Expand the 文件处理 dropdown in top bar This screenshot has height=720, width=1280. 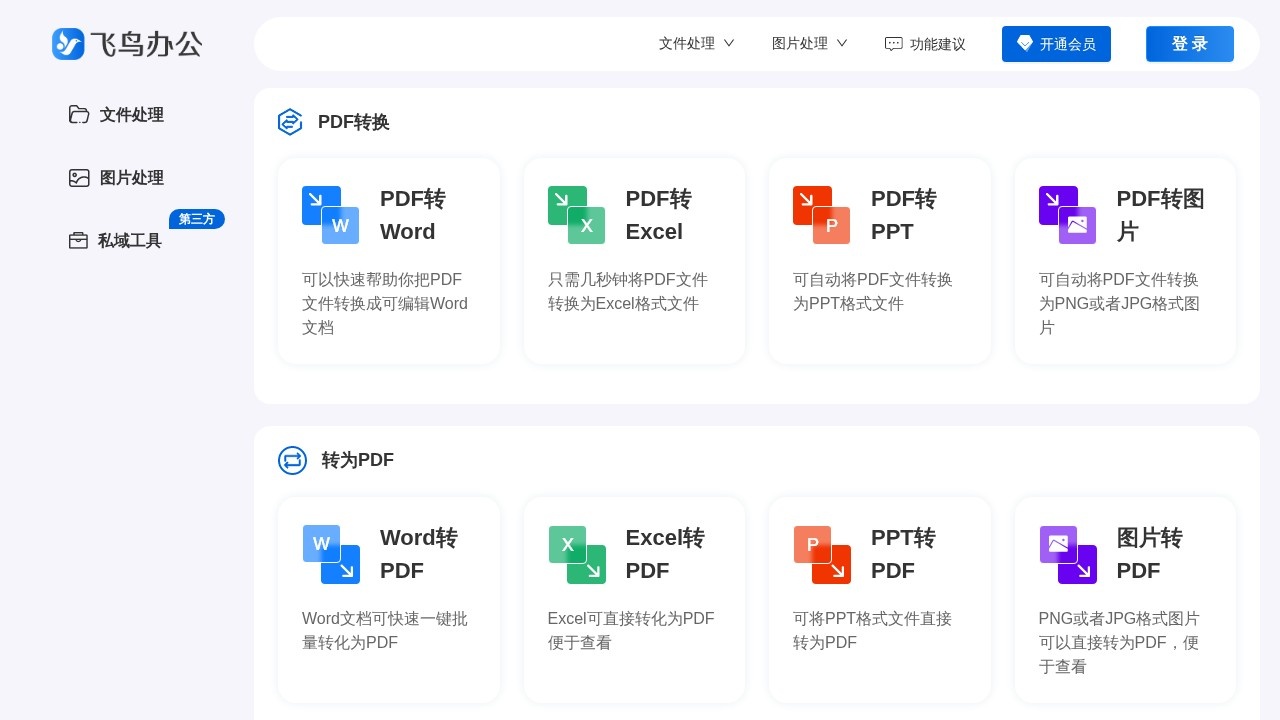click(696, 44)
